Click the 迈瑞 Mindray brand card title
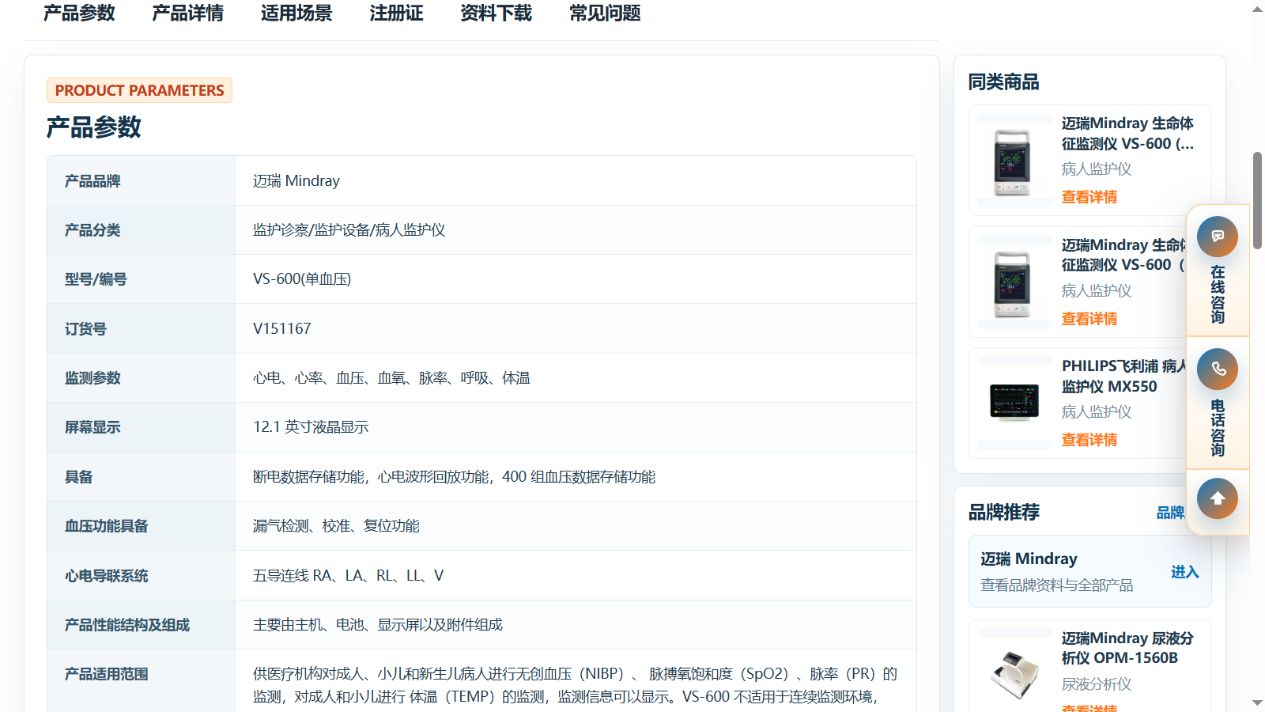1265x712 pixels. tap(1029, 559)
